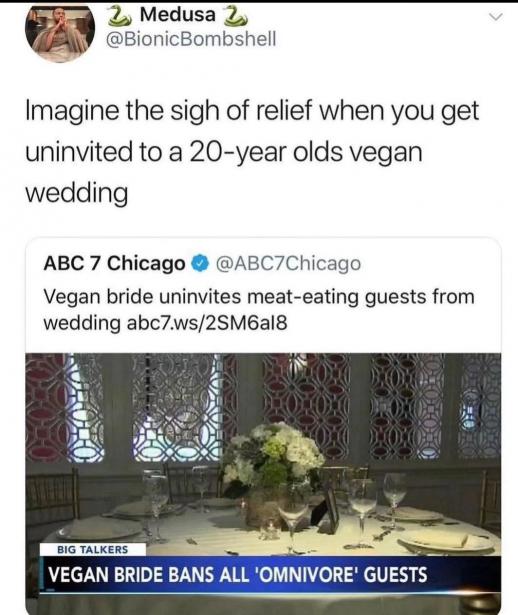Open ABC 7 Chicago account name

(x=115, y=263)
